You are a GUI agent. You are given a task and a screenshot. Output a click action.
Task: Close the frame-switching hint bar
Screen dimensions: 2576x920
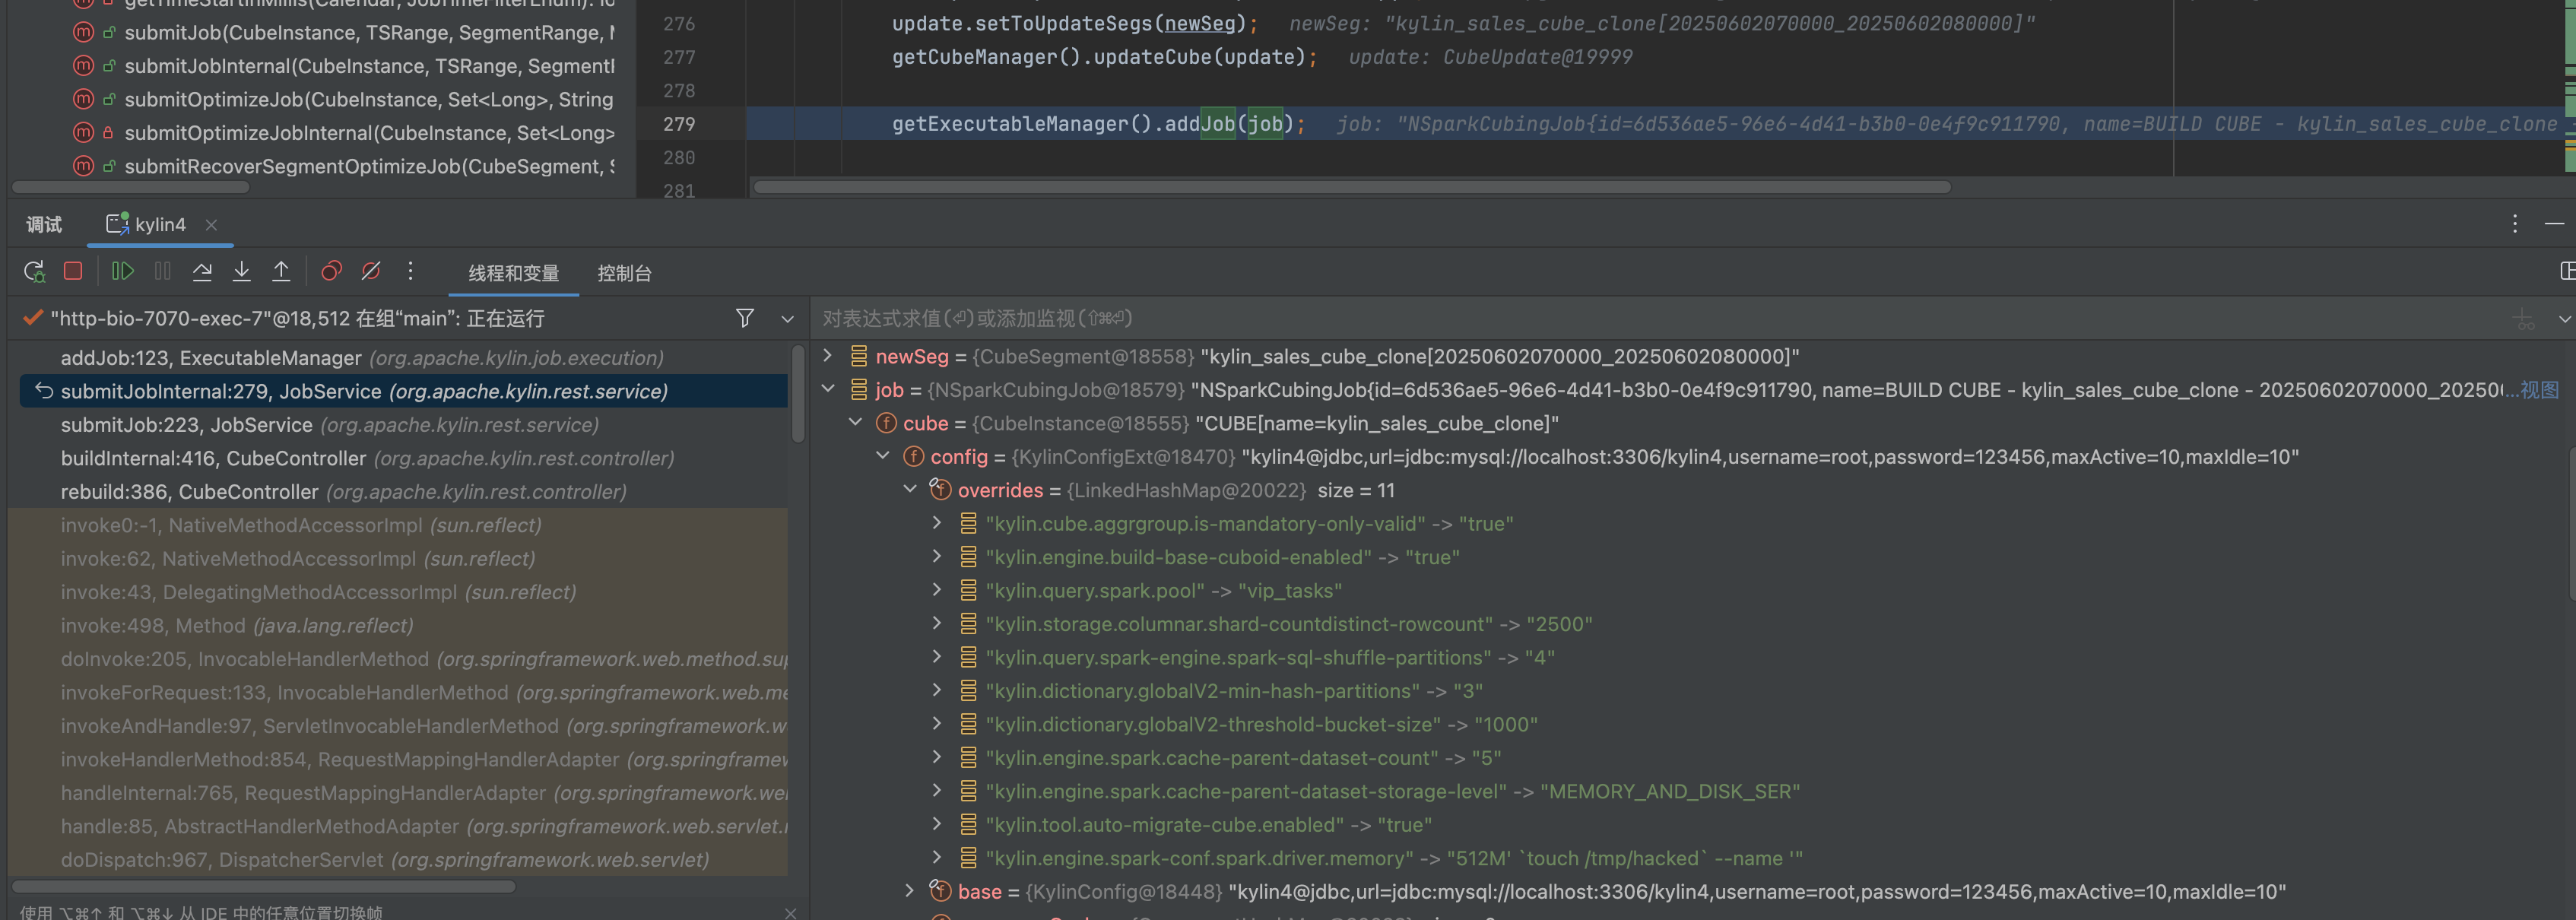click(x=790, y=912)
